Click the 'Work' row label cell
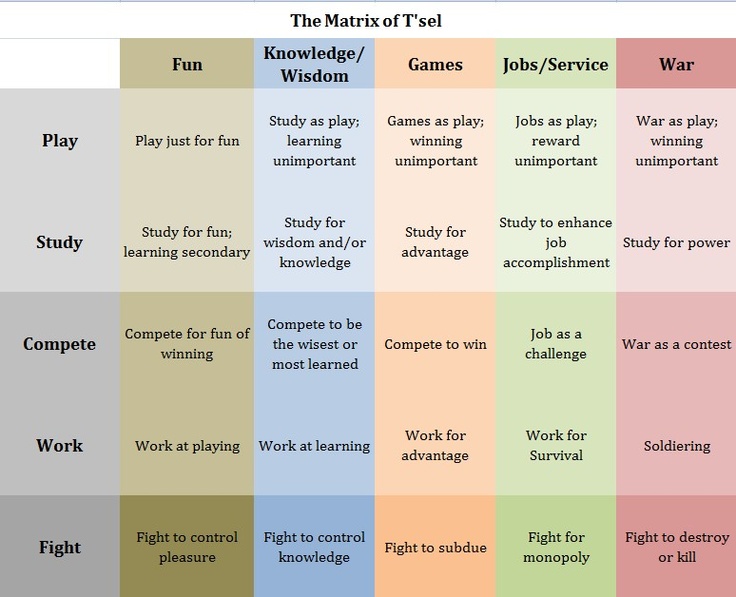736x597 pixels. tap(60, 445)
